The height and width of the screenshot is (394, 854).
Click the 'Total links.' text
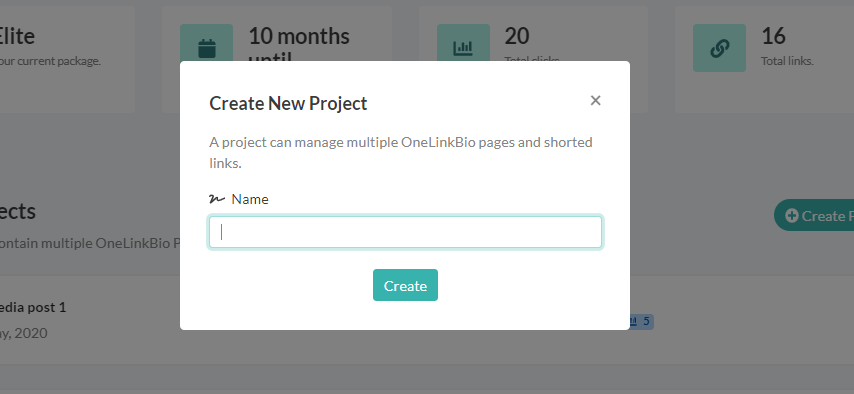coord(787,61)
